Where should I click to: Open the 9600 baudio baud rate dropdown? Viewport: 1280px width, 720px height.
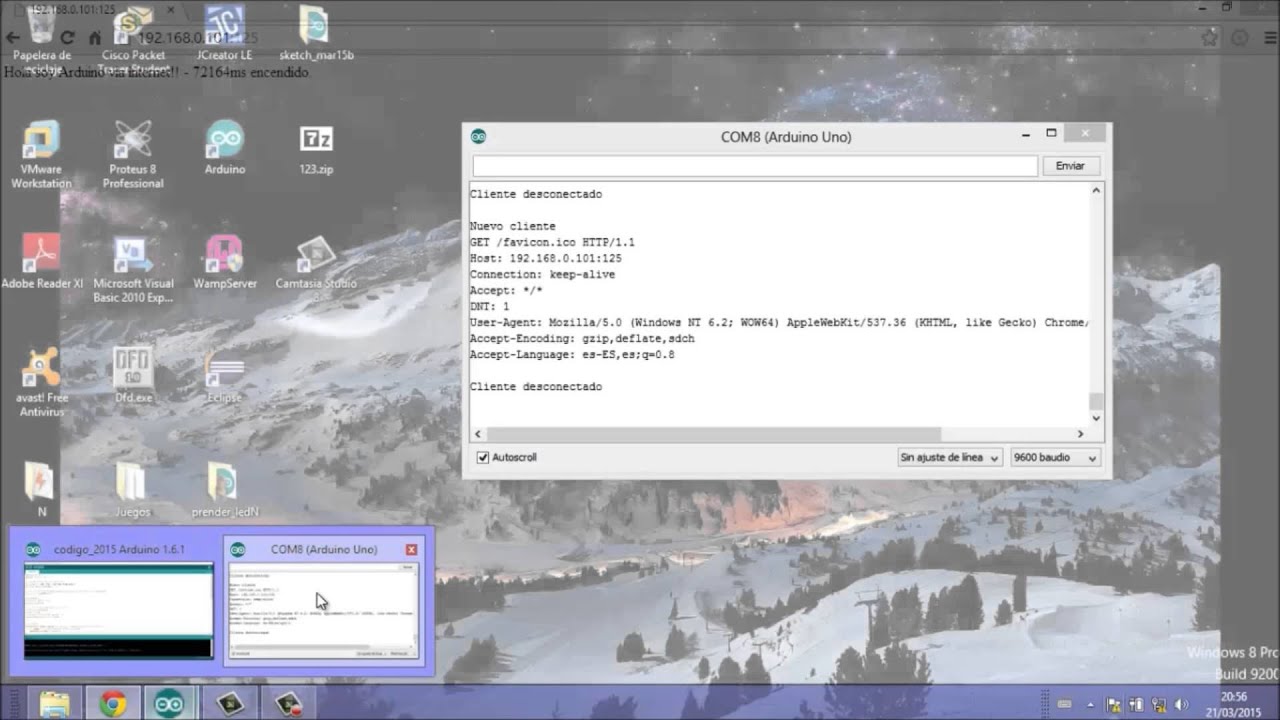click(1055, 457)
